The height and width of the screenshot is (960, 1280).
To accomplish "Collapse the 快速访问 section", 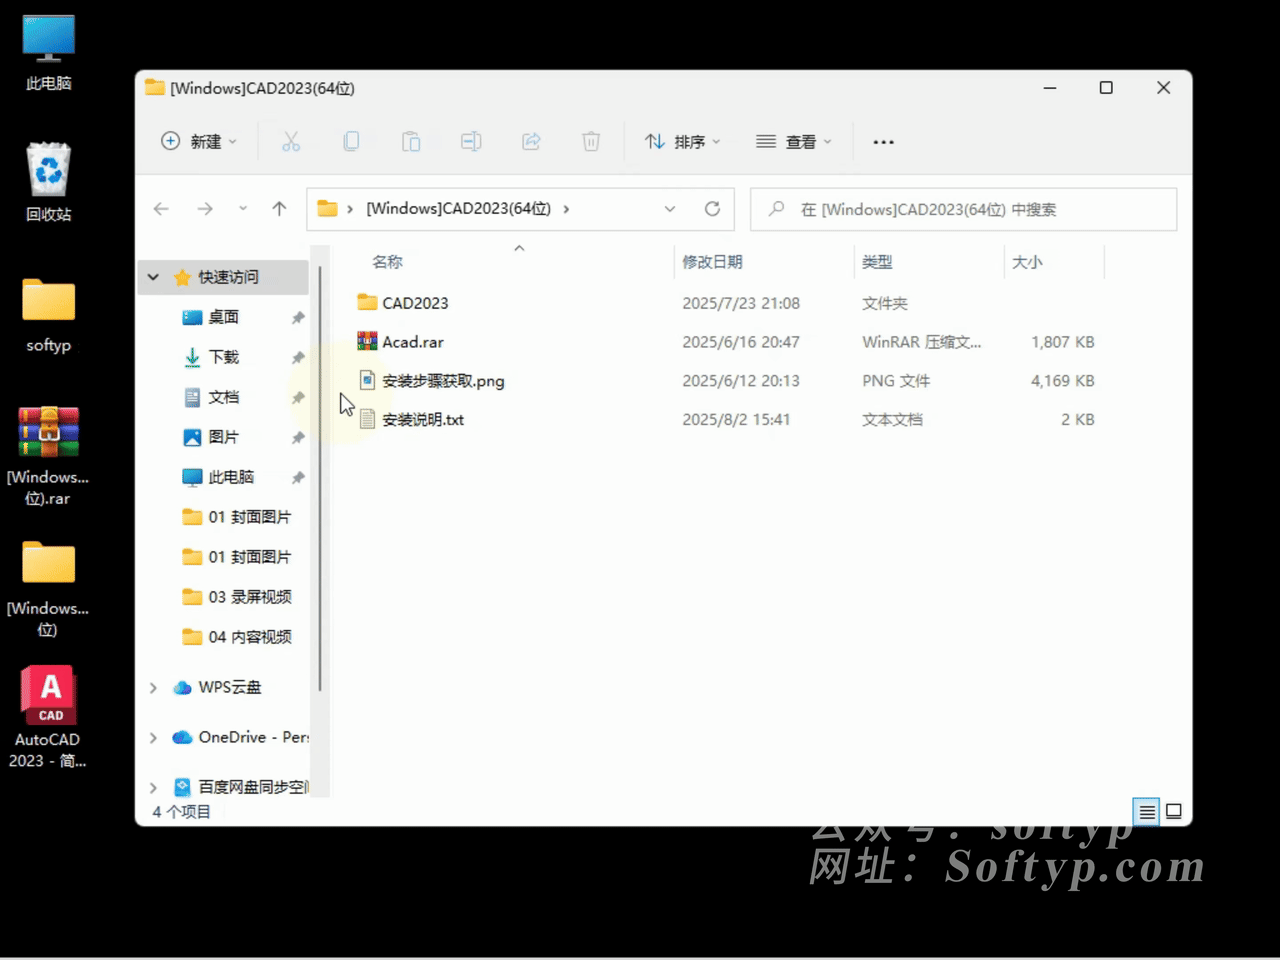I will point(152,277).
